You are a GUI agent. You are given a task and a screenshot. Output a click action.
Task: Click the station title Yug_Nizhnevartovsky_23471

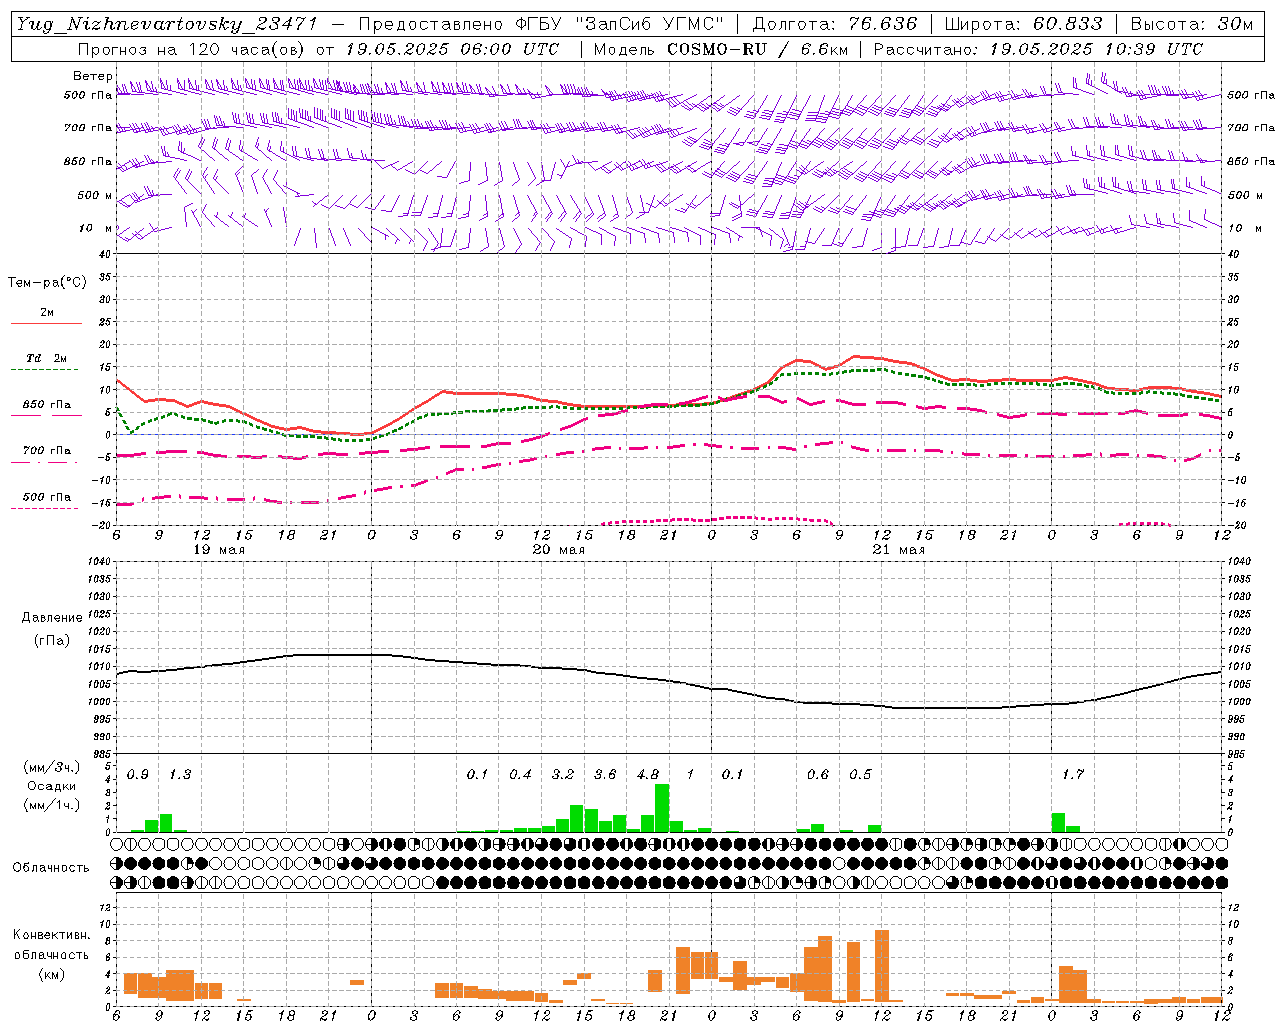167,25
